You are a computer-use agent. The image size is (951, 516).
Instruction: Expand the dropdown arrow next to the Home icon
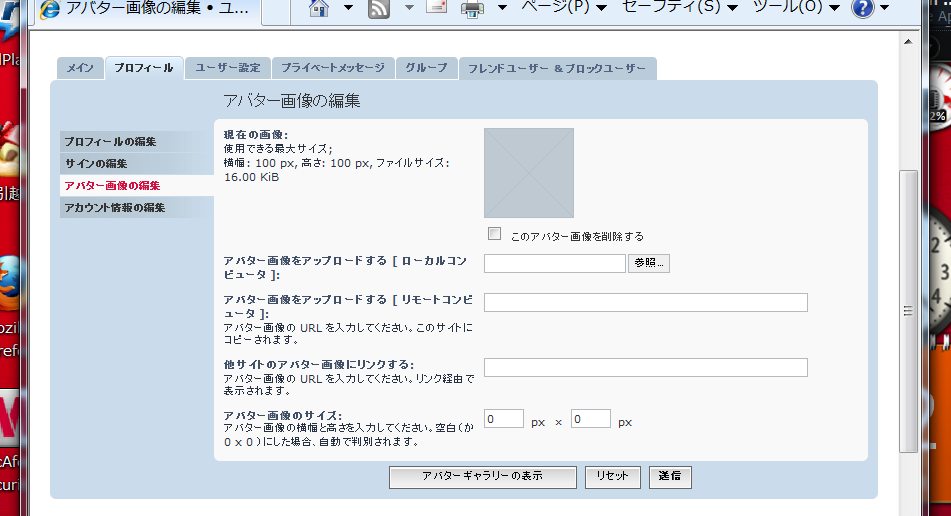[x=348, y=10]
